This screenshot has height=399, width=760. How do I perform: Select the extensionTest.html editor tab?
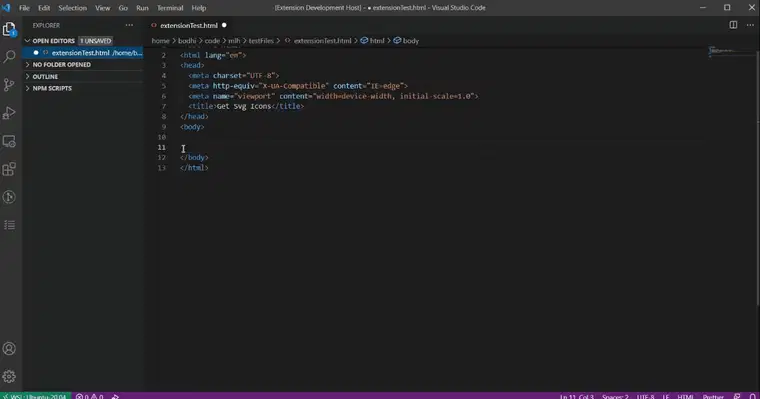(189, 25)
